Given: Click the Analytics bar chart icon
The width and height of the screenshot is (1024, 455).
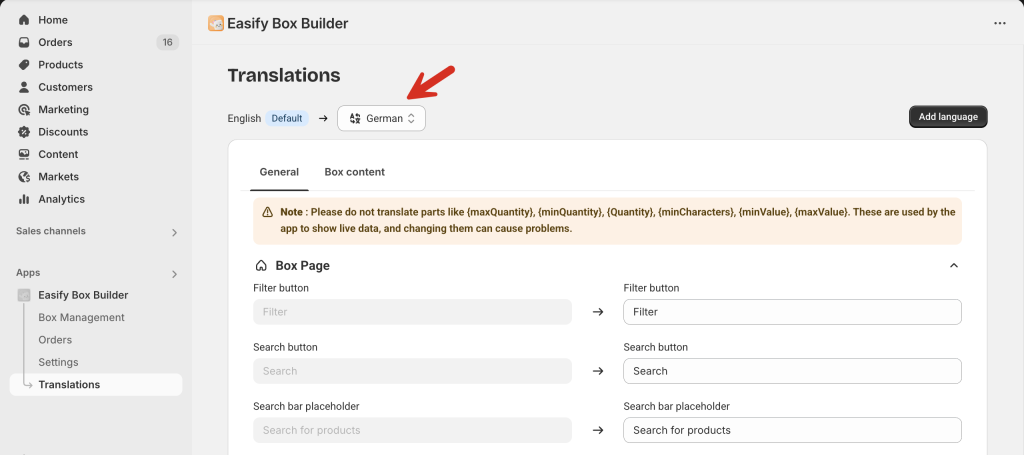Looking at the screenshot, I should (24, 199).
